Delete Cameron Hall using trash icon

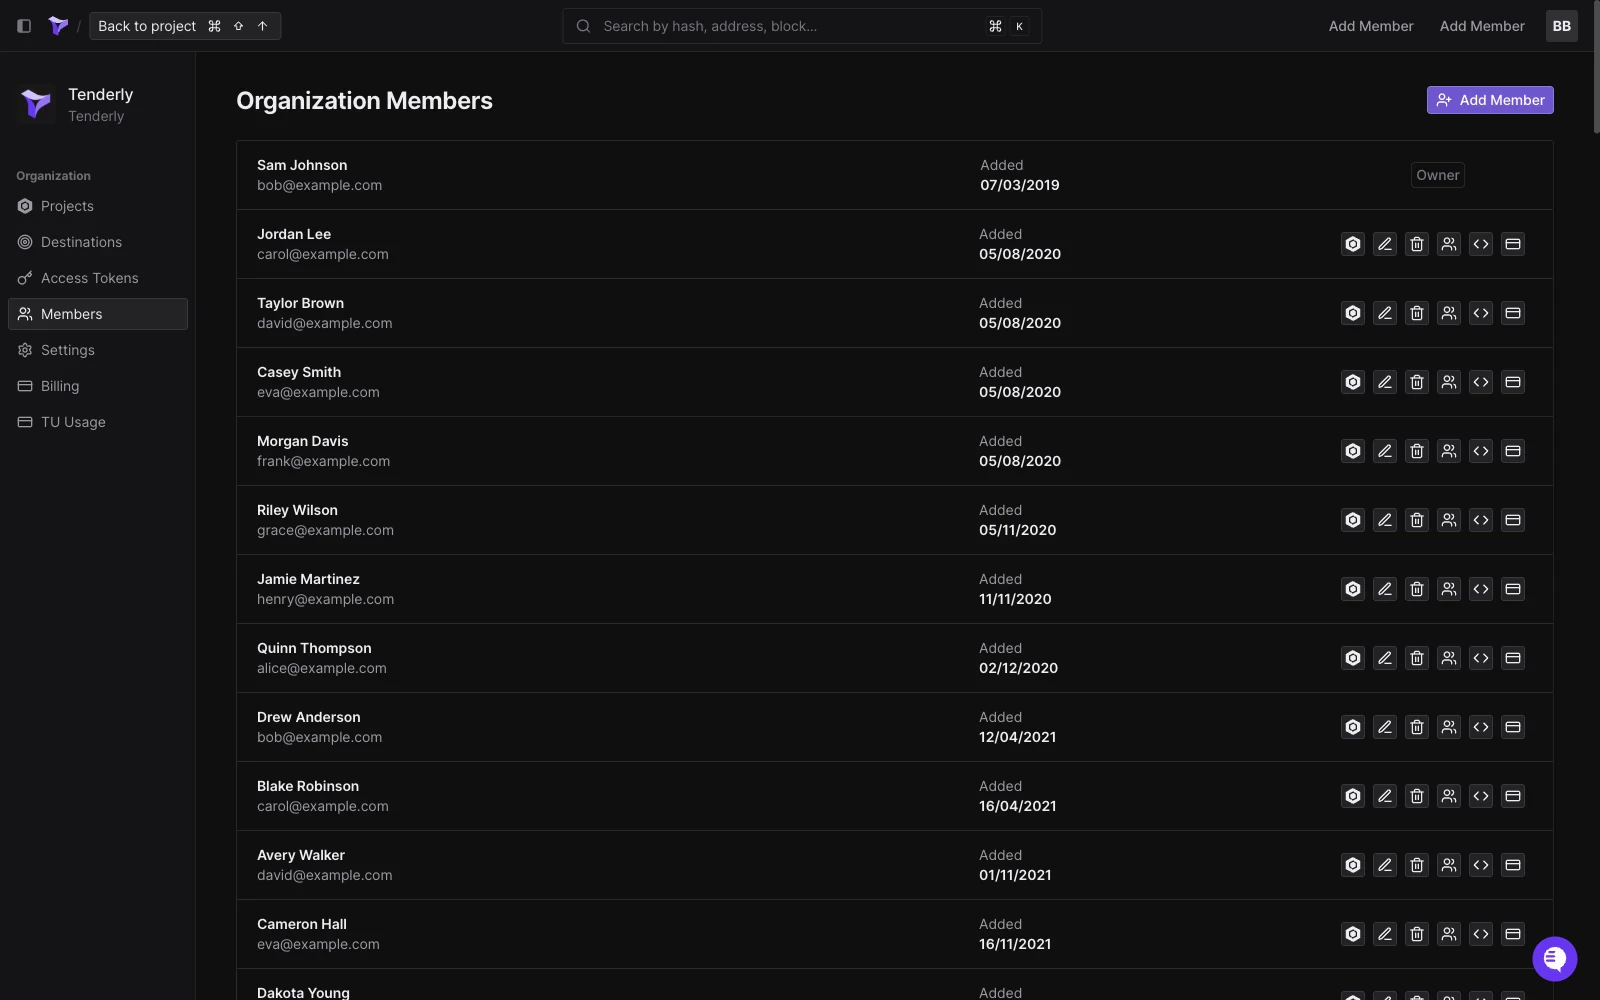[1417, 934]
